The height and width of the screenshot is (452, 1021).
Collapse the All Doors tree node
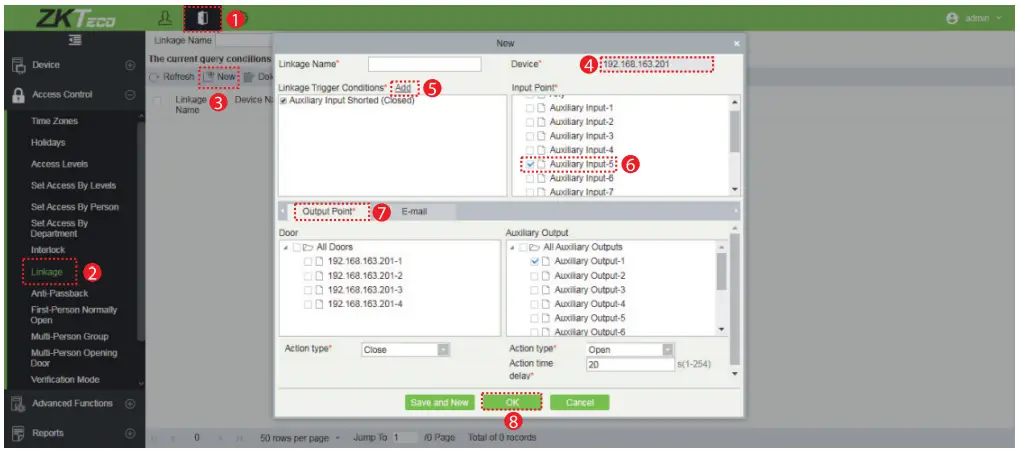pos(286,247)
